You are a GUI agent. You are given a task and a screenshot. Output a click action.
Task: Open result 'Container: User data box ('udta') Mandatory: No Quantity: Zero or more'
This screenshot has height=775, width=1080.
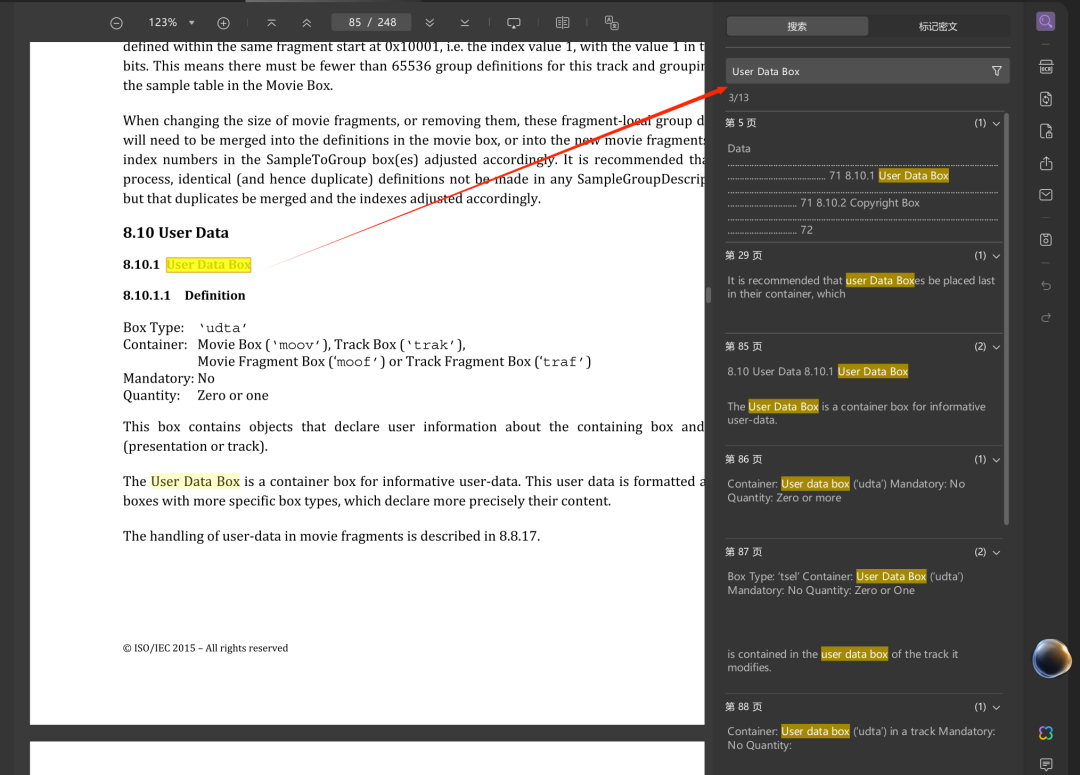pyautogui.click(x=847, y=490)
